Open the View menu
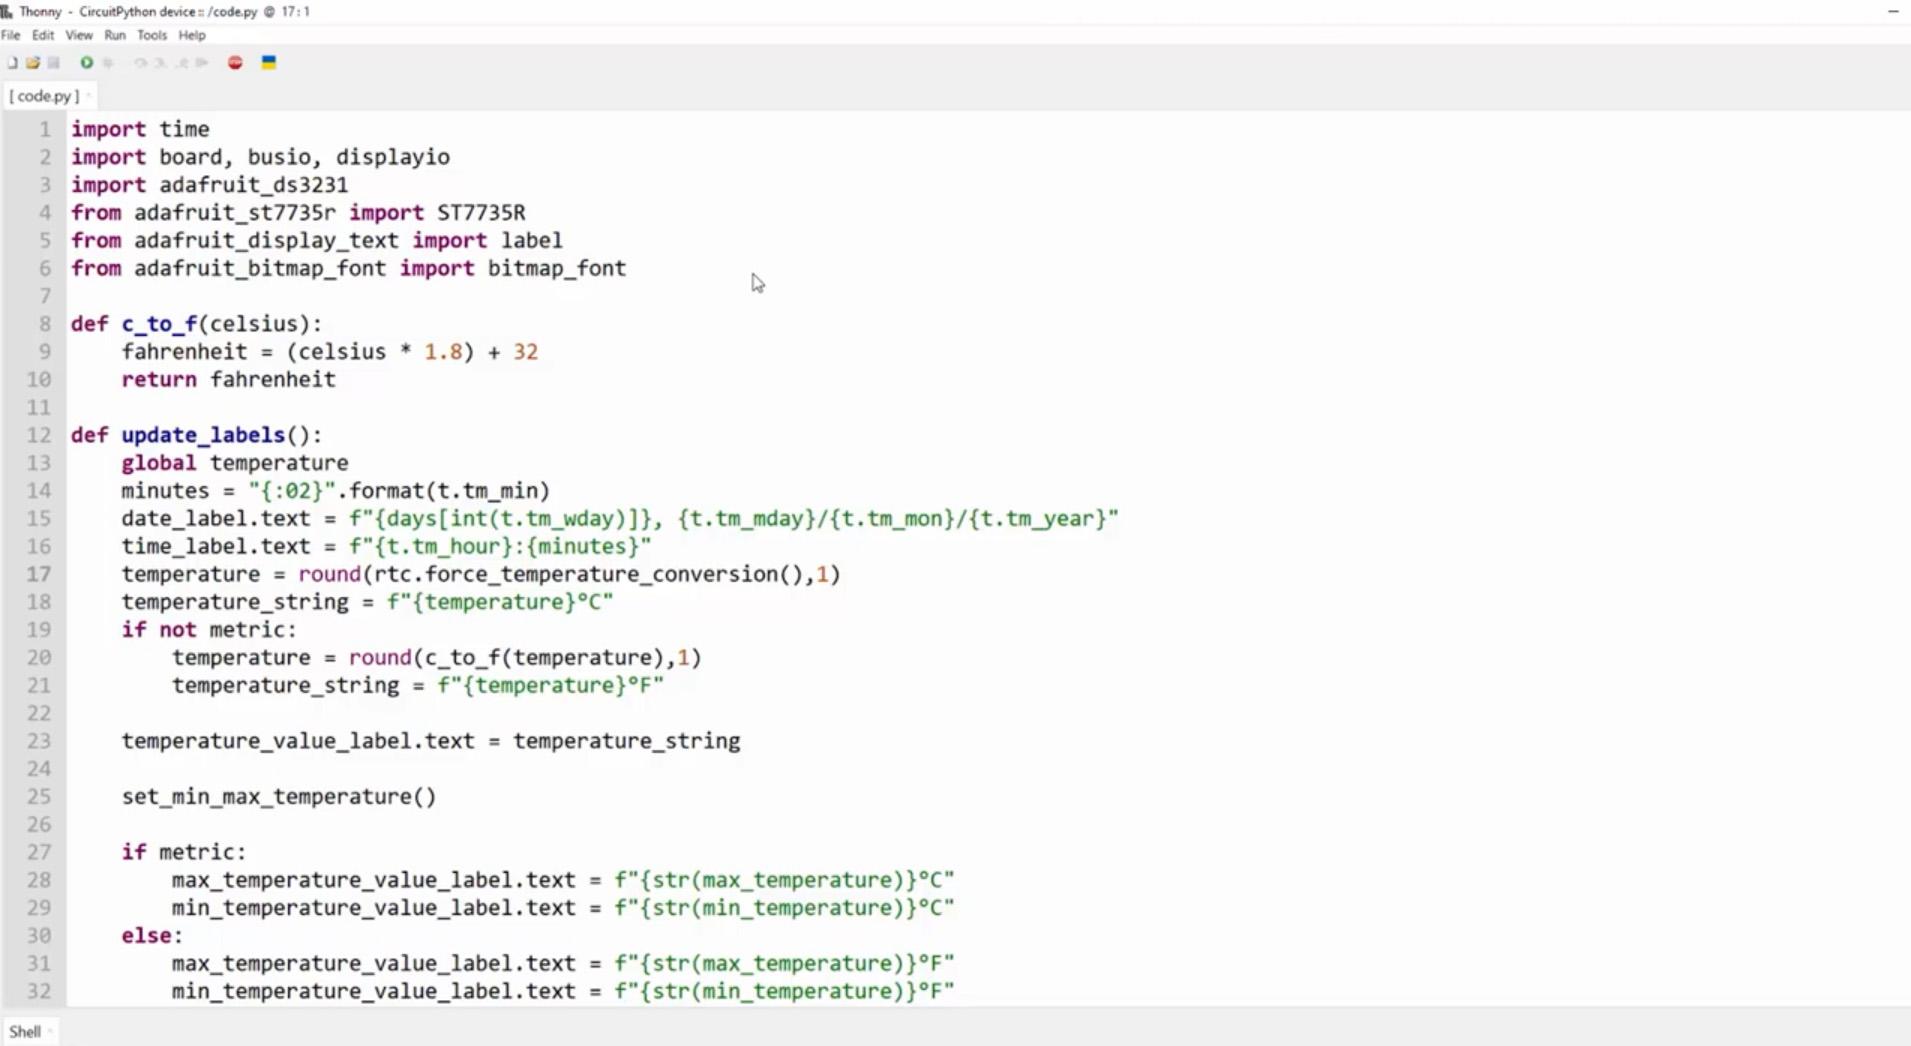 [x=79, y=35]
